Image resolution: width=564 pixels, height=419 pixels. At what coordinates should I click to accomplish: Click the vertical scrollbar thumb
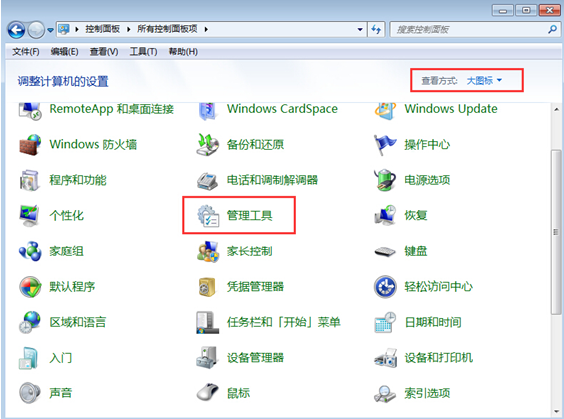click(x=556, y=232)
